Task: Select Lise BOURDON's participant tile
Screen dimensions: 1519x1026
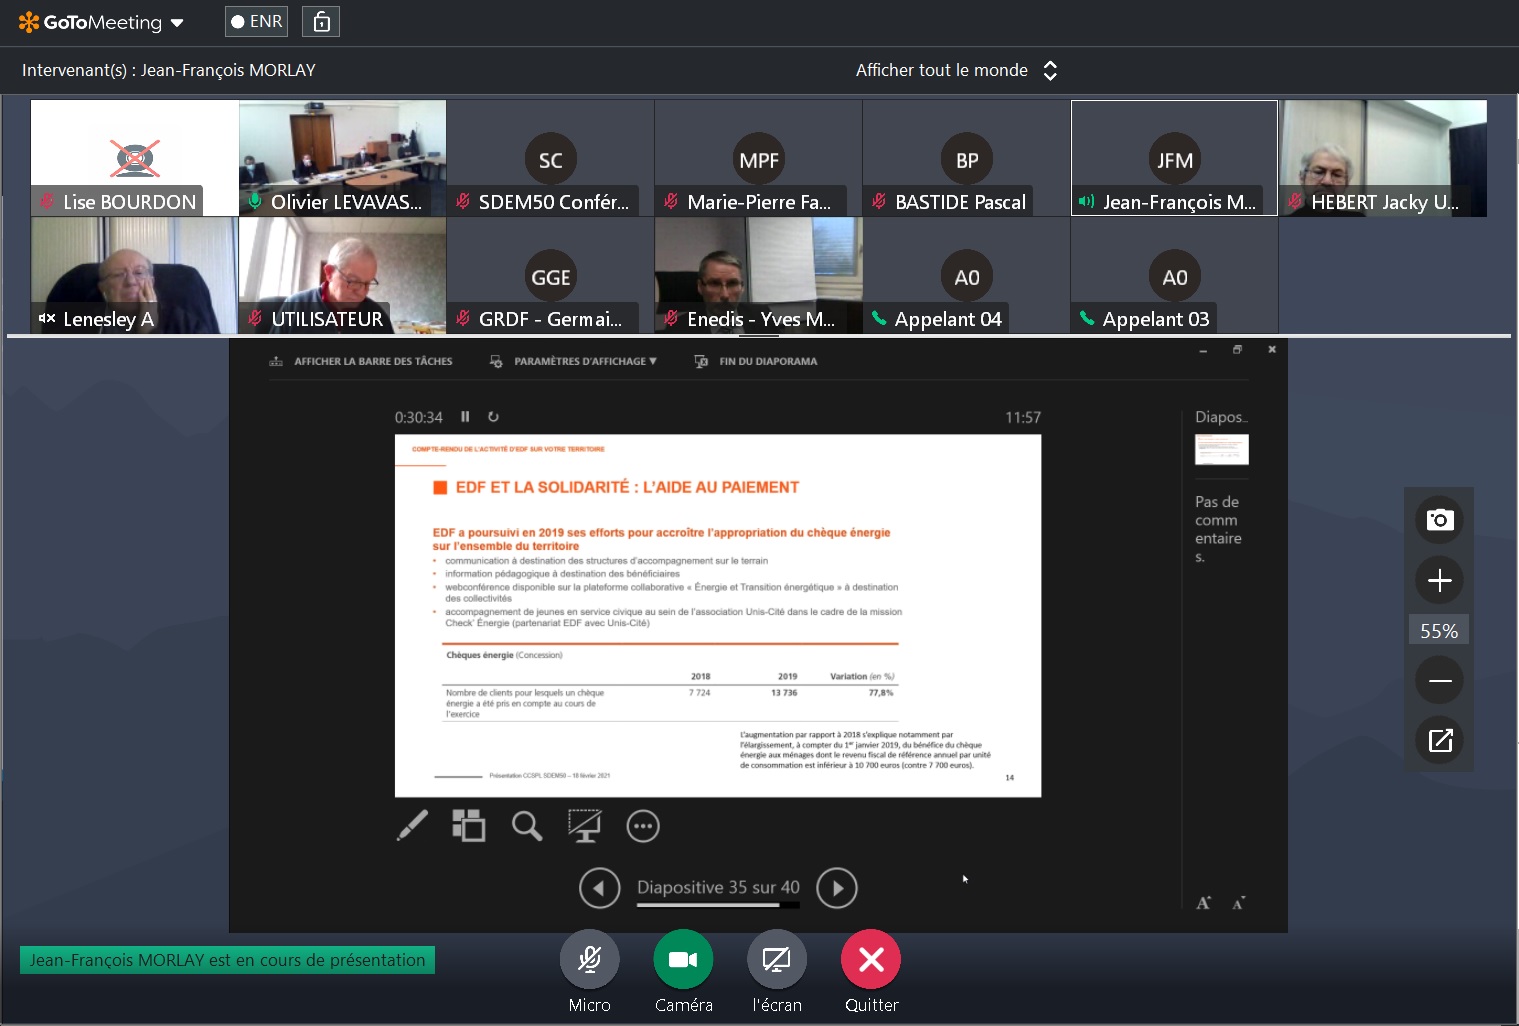Action: point(135,158)
